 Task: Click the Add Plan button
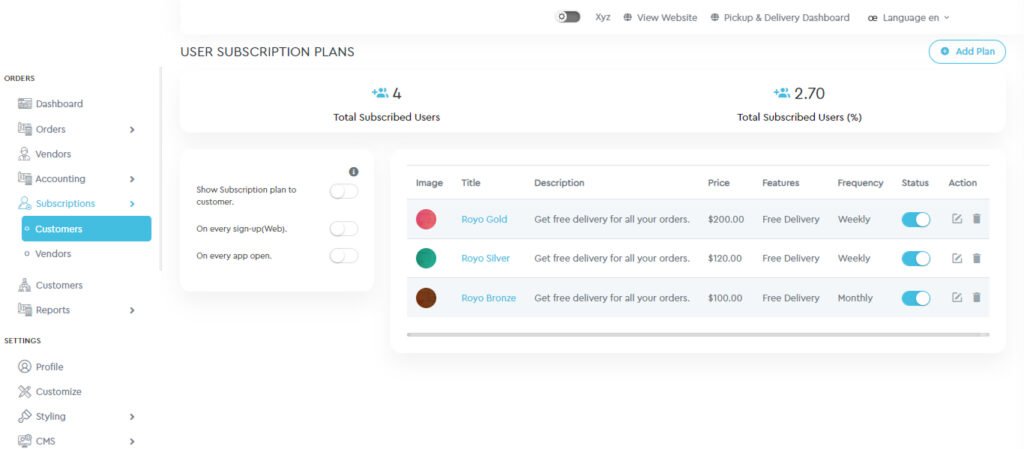pos(966,51)
